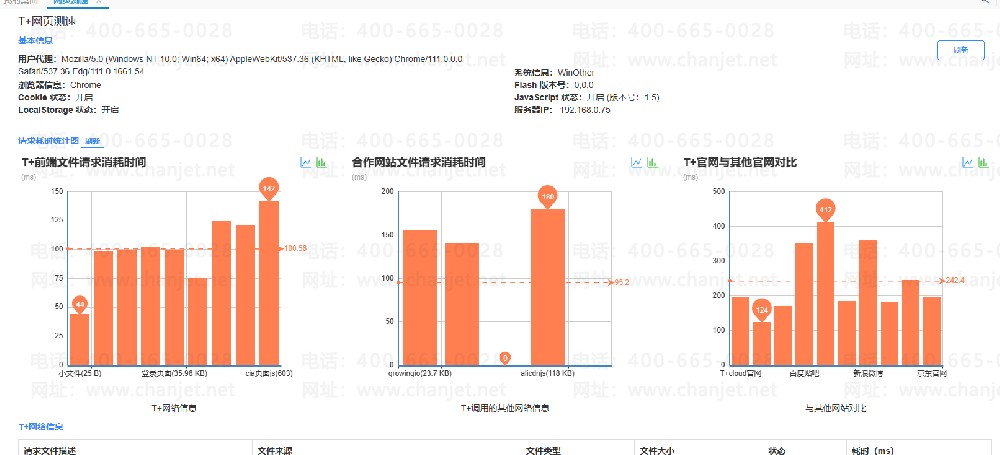Switch official-site comparison chart to line view
Screen dimensions: 1000x455
pos(967,163)
